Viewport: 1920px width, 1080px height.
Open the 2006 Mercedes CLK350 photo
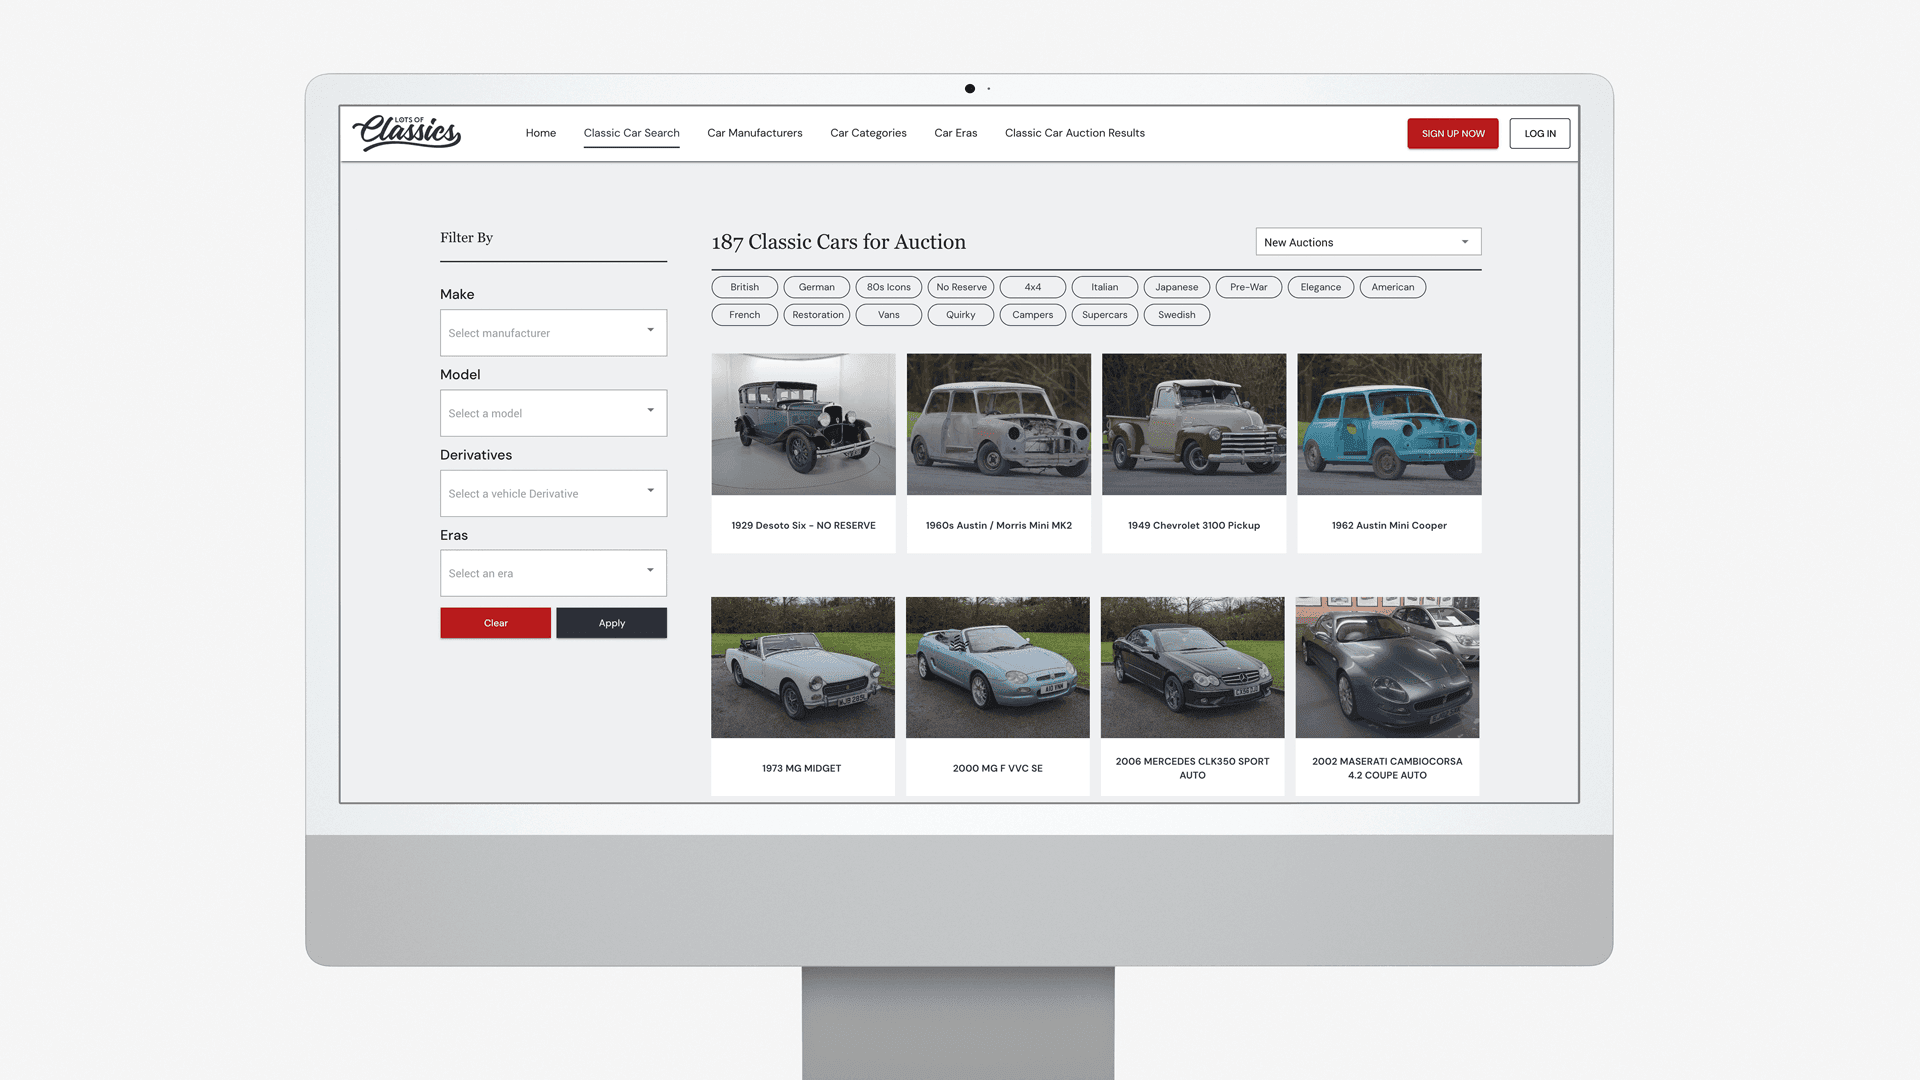click(1193, 668)
